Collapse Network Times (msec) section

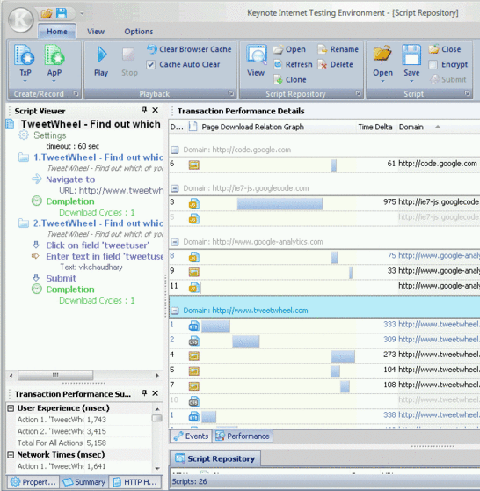[11, 455]
